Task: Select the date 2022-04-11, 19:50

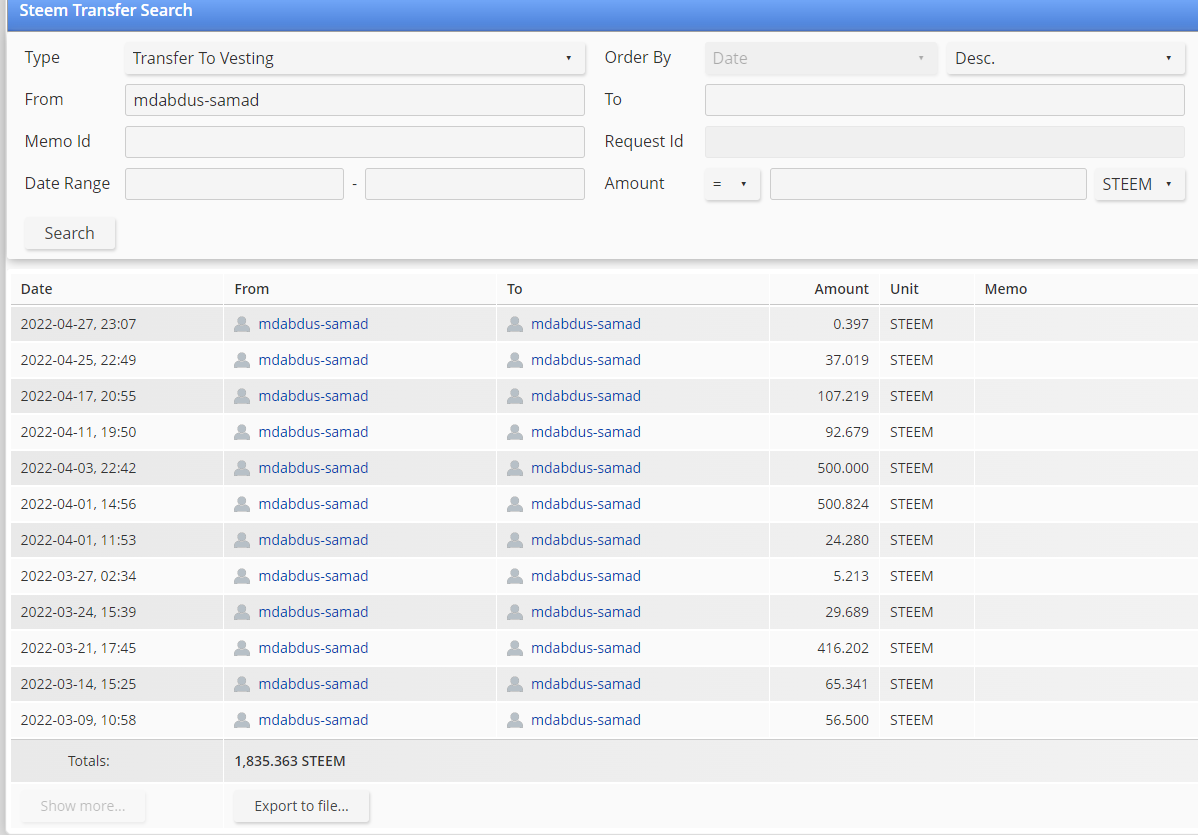Action: tap(78, 432)
